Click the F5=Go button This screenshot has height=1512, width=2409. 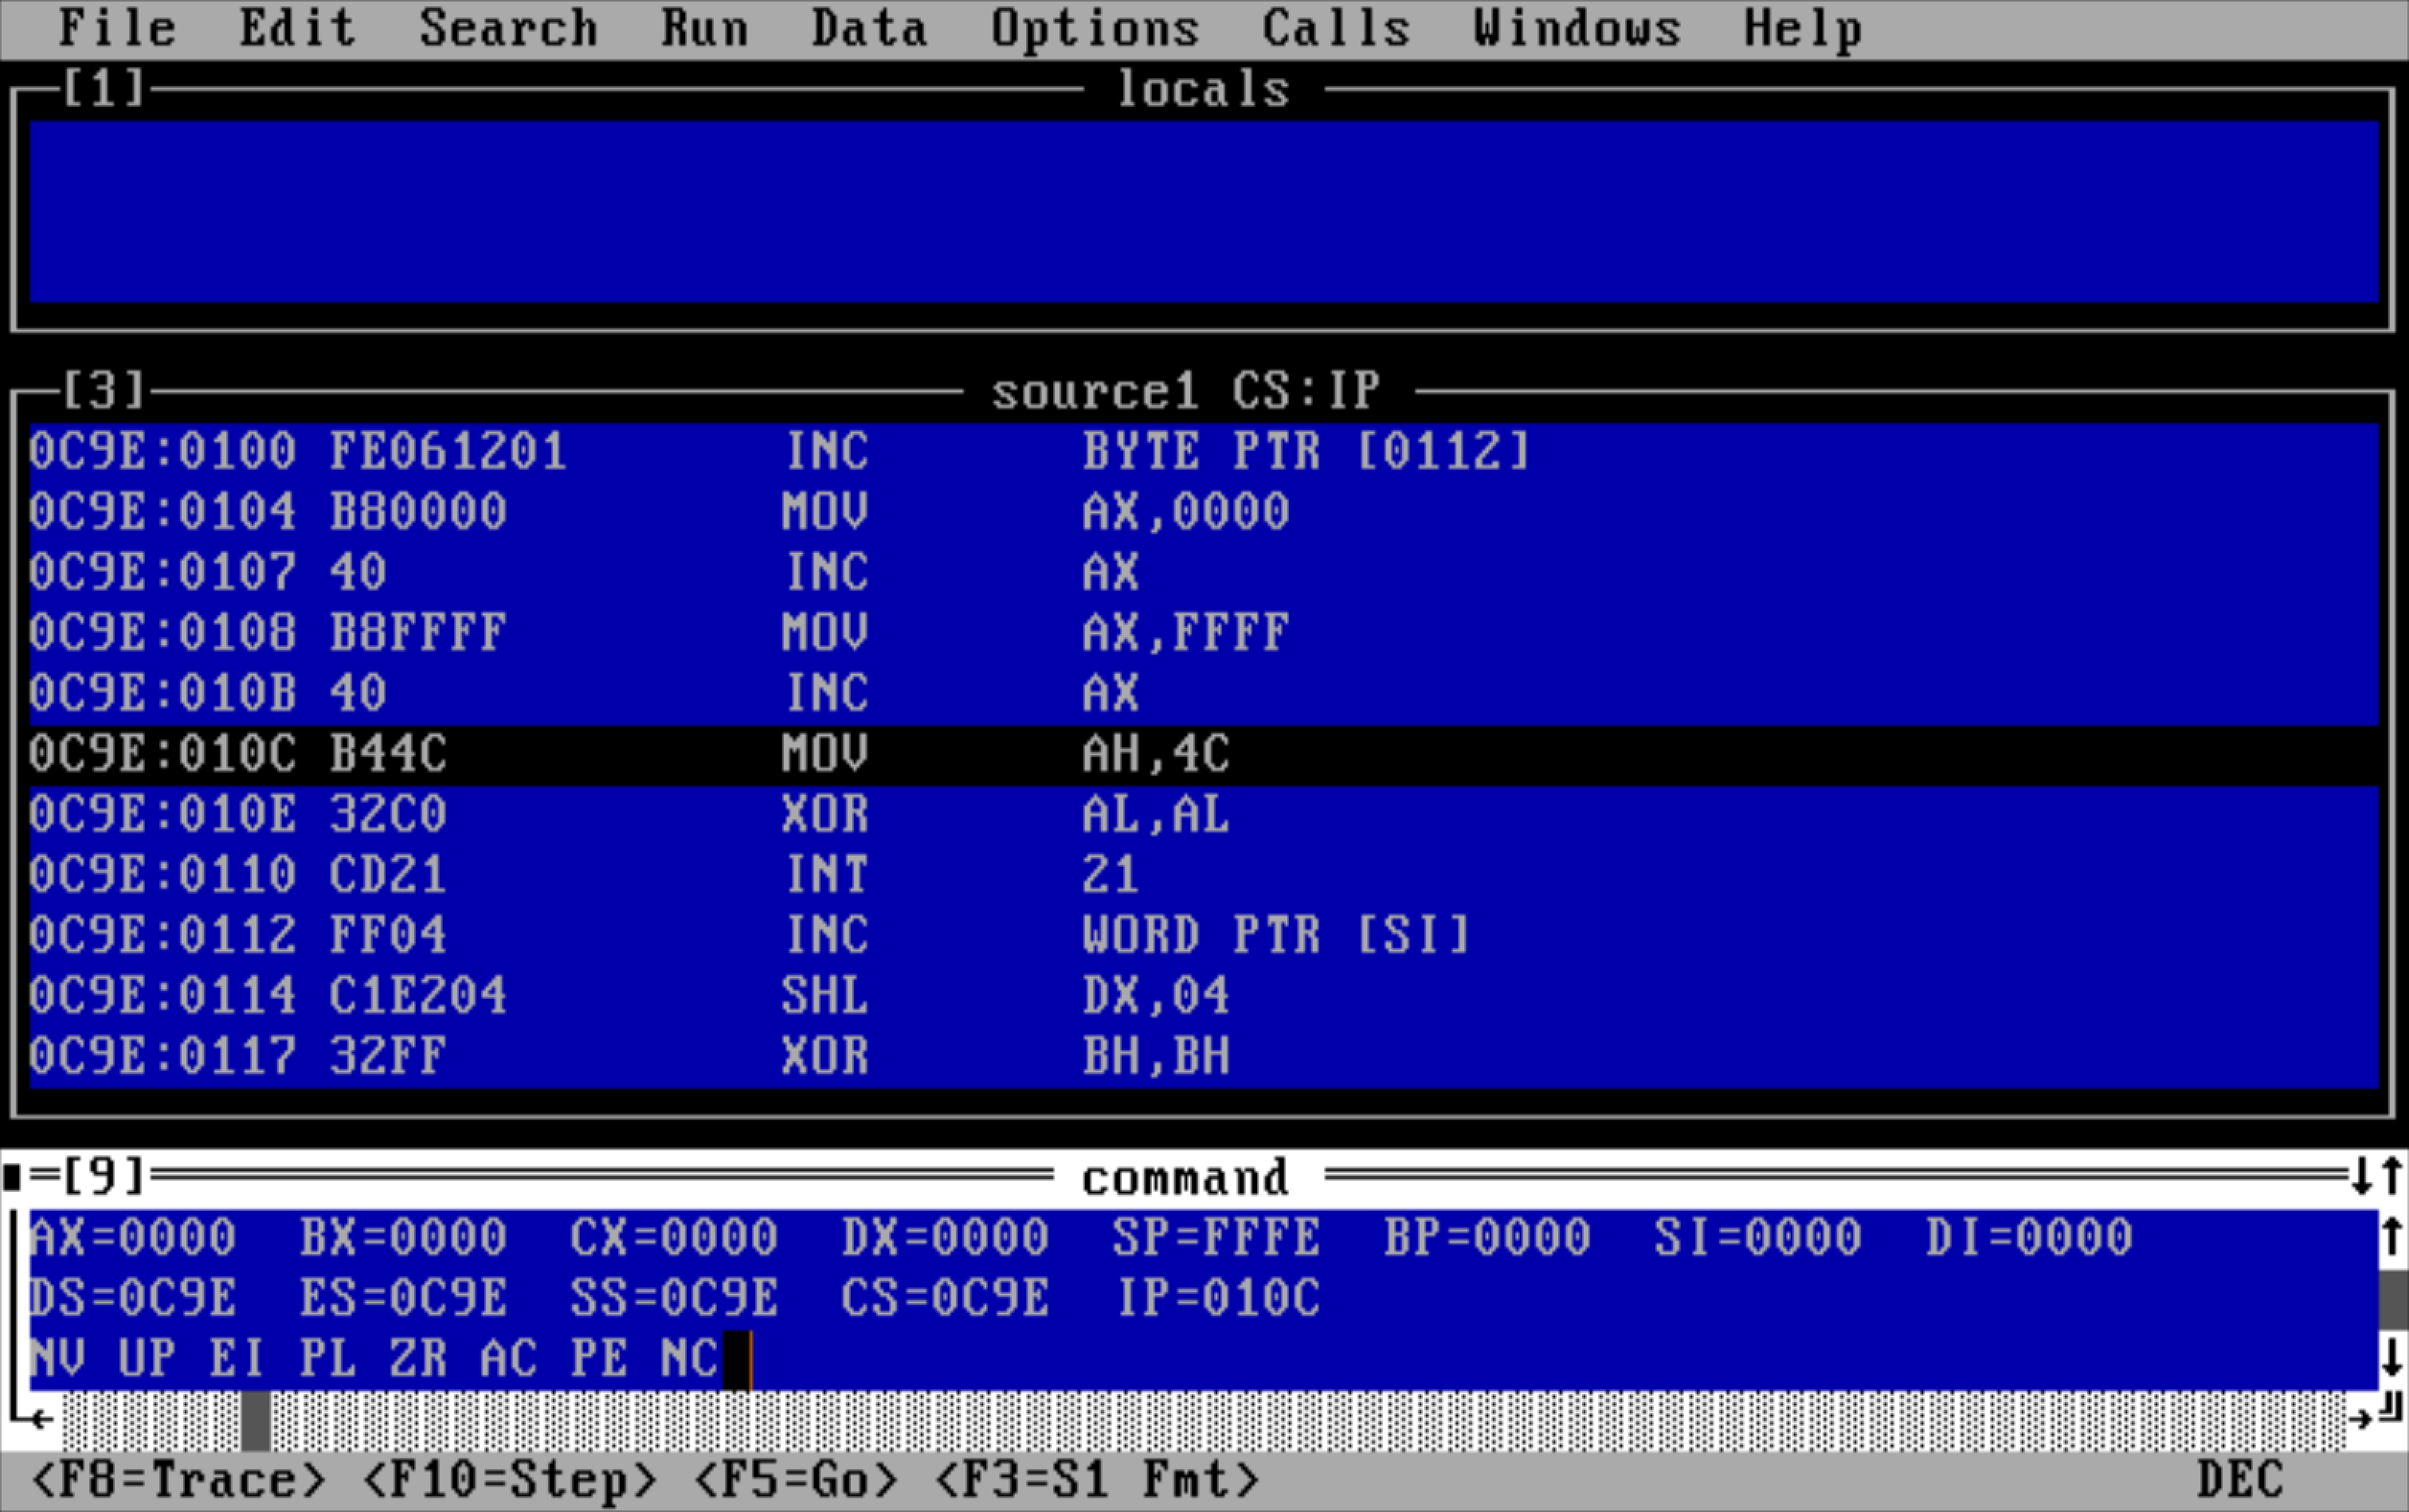795,1480
